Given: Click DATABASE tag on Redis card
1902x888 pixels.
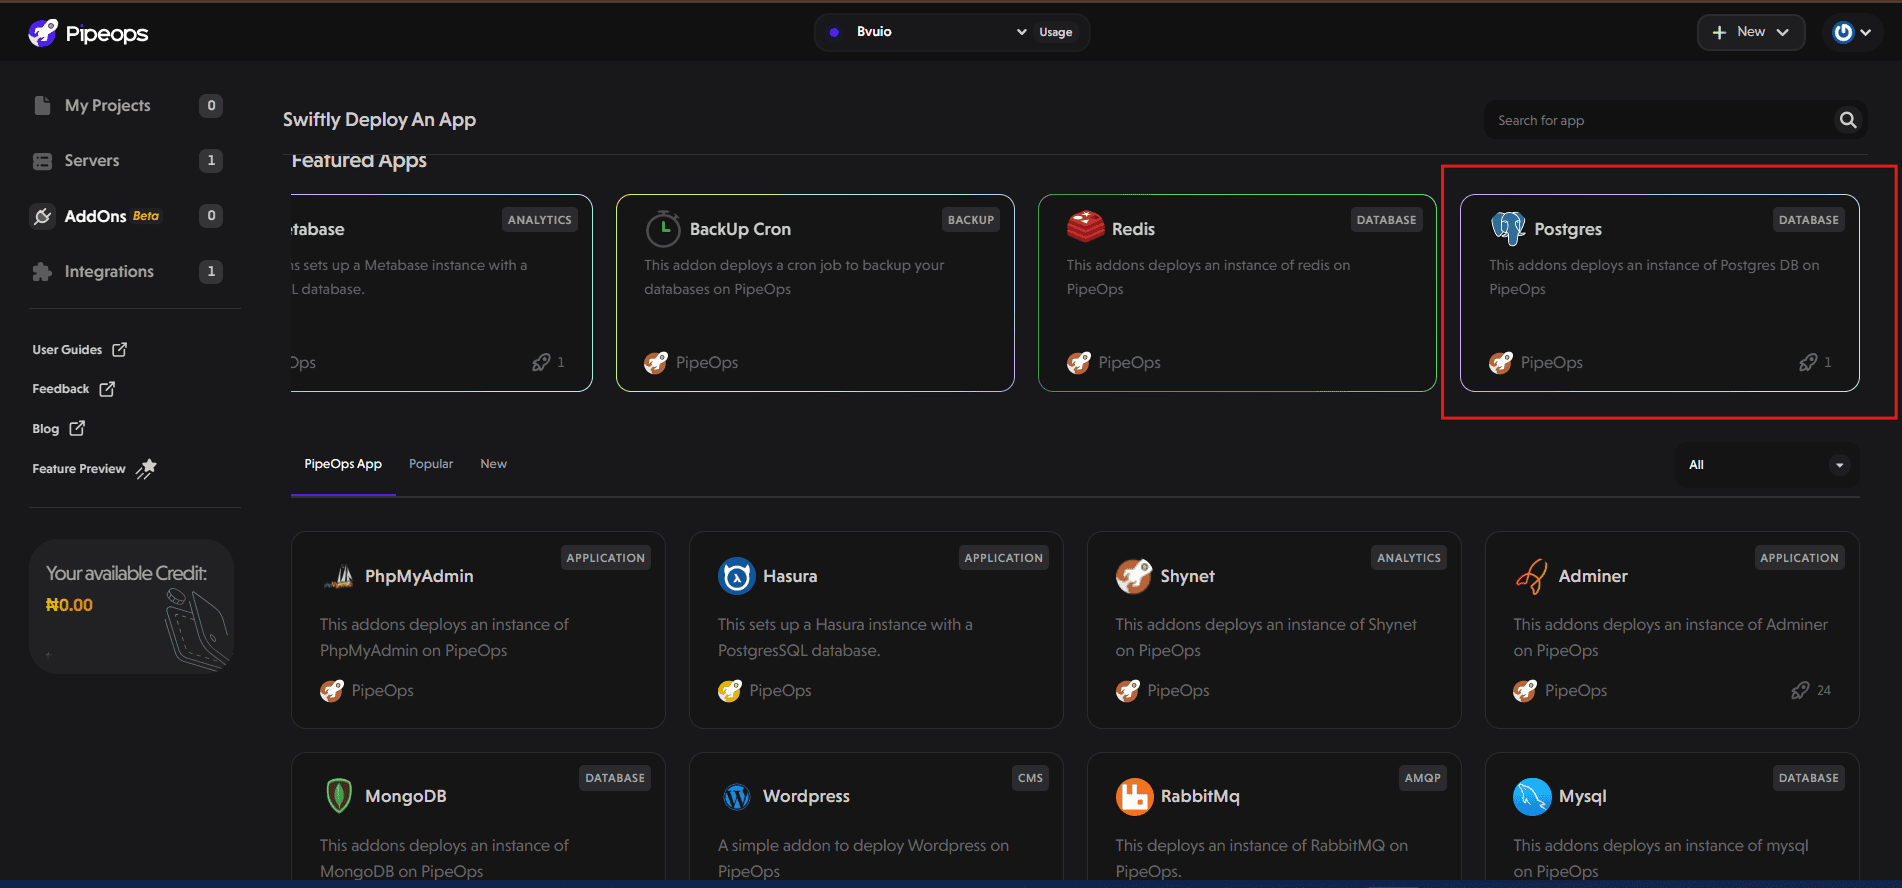Looking at the screenshot, I should 1386,220.
